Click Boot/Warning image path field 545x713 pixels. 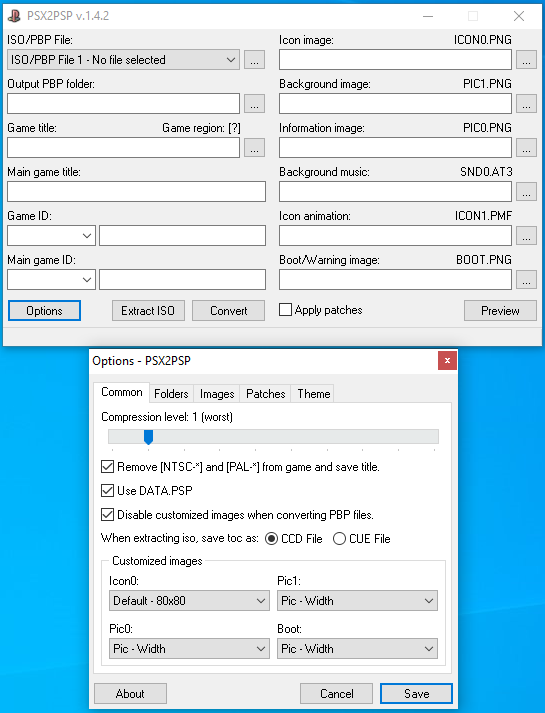[x=395, y=280]
